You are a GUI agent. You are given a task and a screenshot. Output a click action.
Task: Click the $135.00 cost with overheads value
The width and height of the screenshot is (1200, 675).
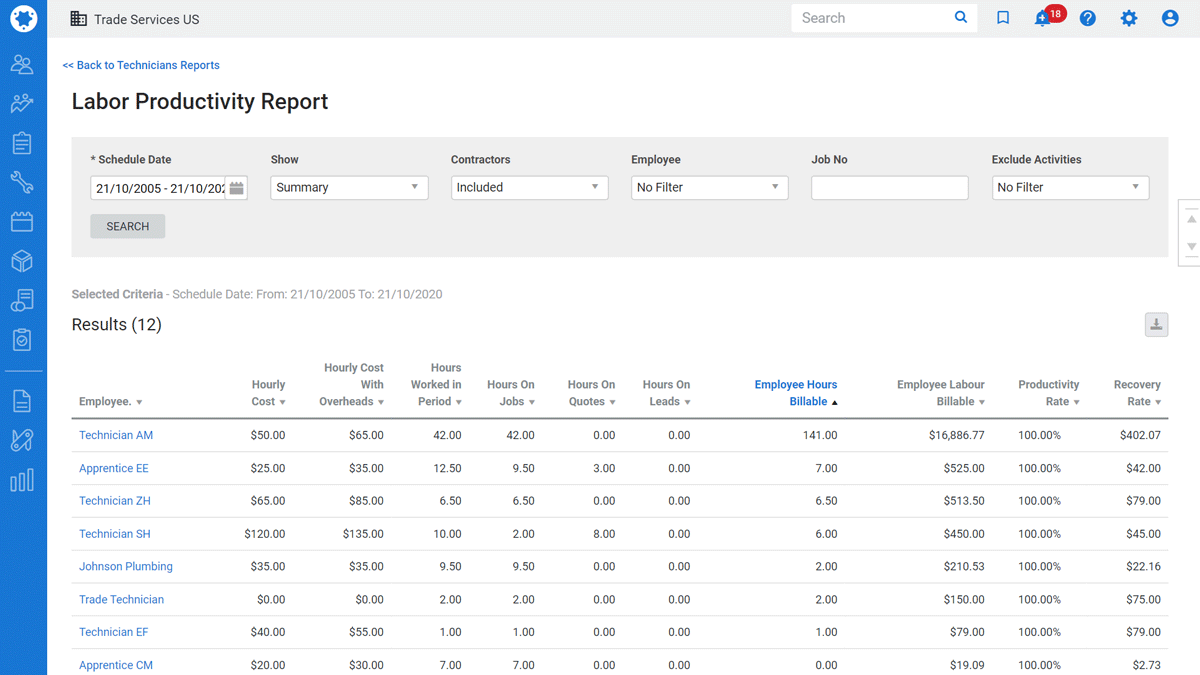tap(363, 534)
